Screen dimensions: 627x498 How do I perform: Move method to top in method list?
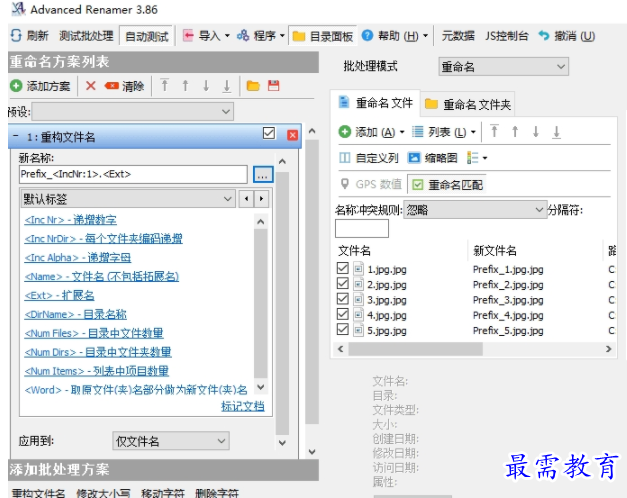[164, 85]
